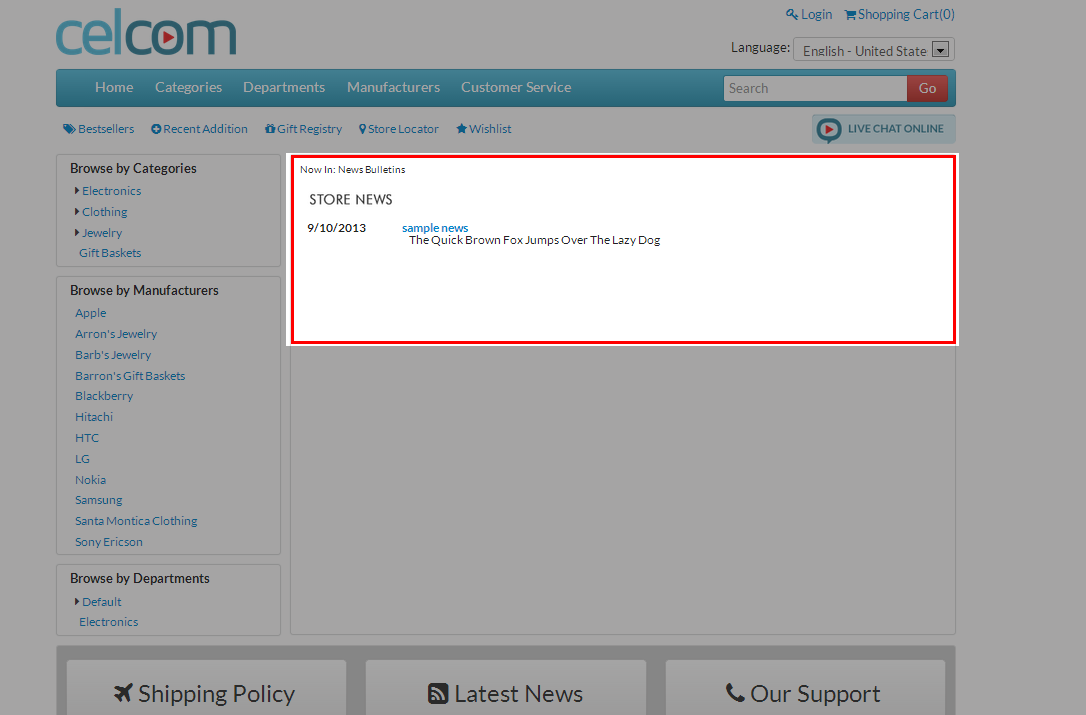Image resolution: width=1086 pixels, height=715 pixels.
Task: Click the Store Locator pin icon
Action: click(362, 129)
